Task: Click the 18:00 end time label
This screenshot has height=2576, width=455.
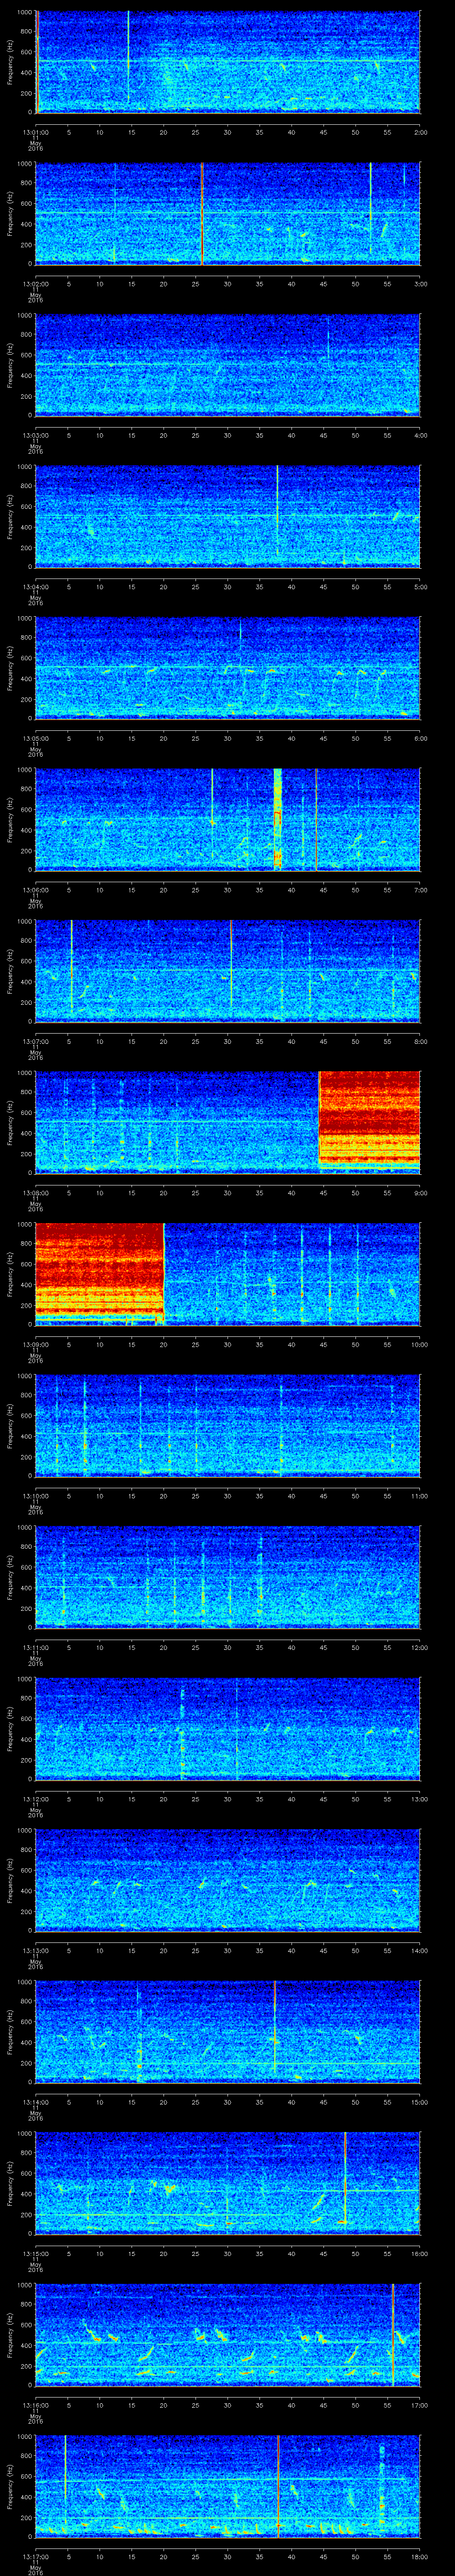Action: 420,2557
